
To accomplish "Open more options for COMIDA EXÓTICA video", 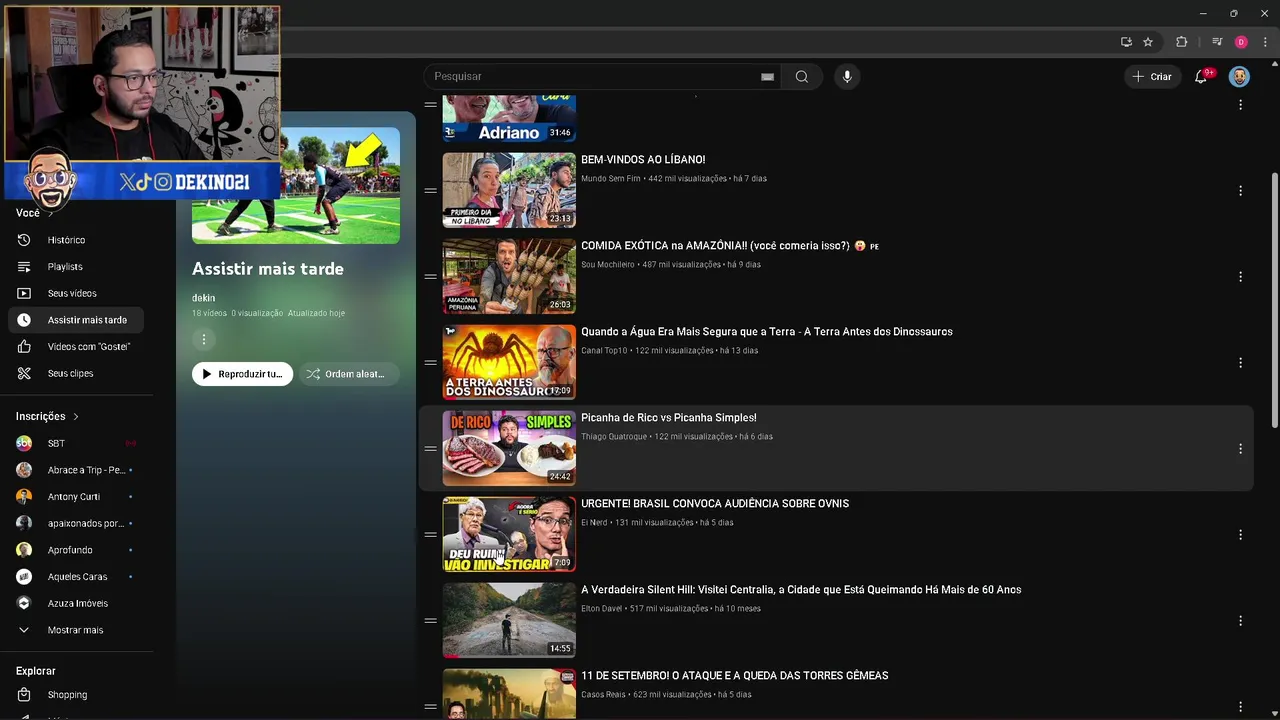I will point(1240,277).
